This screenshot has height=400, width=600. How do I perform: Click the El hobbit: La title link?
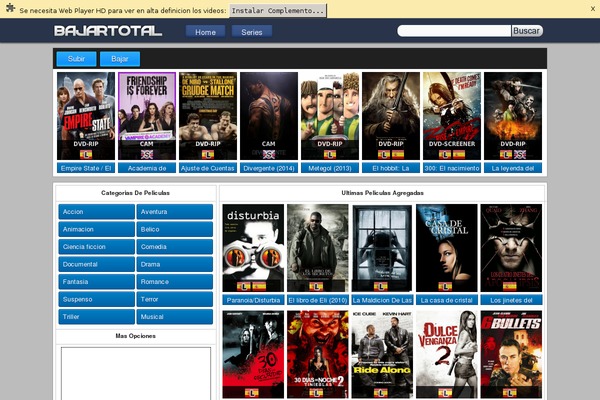point(391,168)
